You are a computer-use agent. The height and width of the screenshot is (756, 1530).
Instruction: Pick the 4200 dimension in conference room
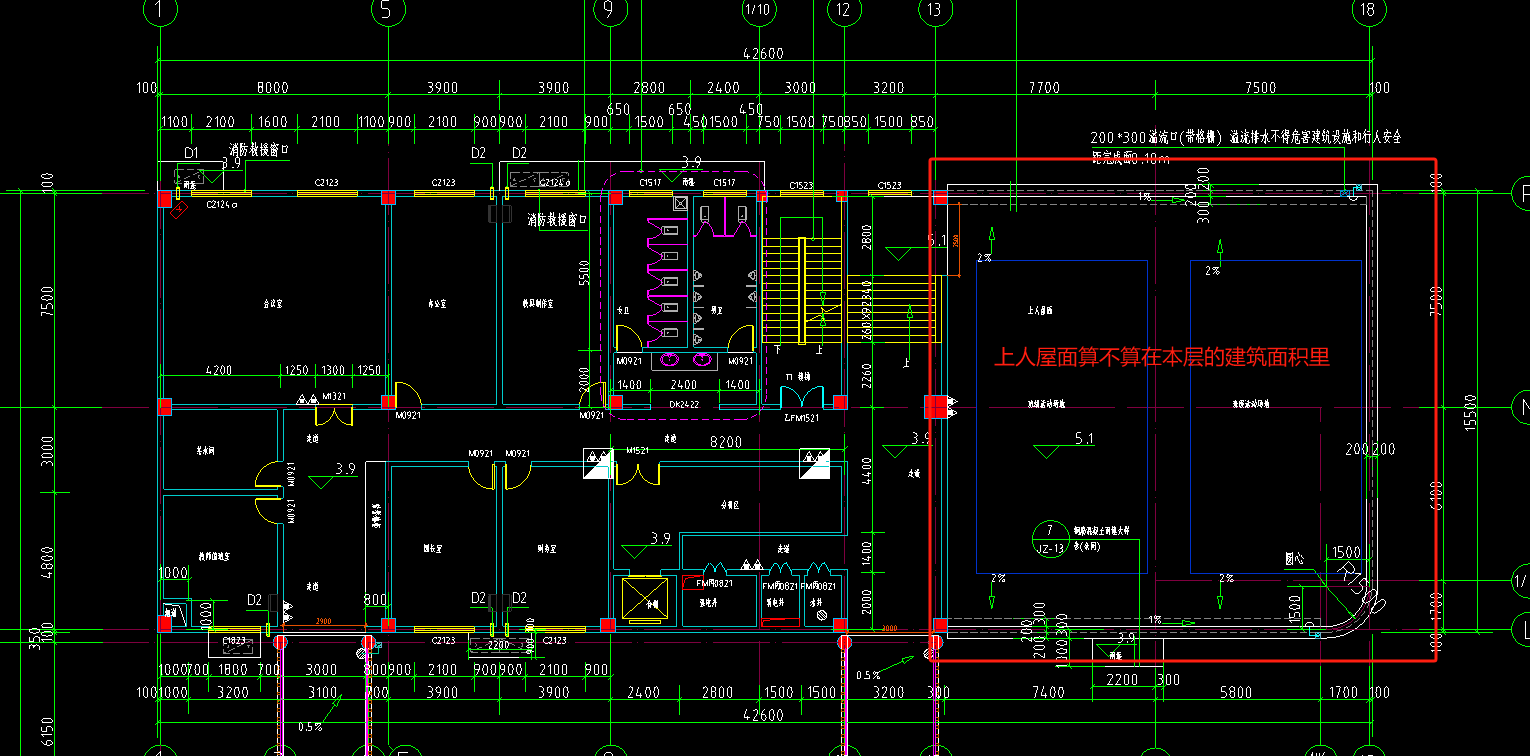[x=218, y=370]
